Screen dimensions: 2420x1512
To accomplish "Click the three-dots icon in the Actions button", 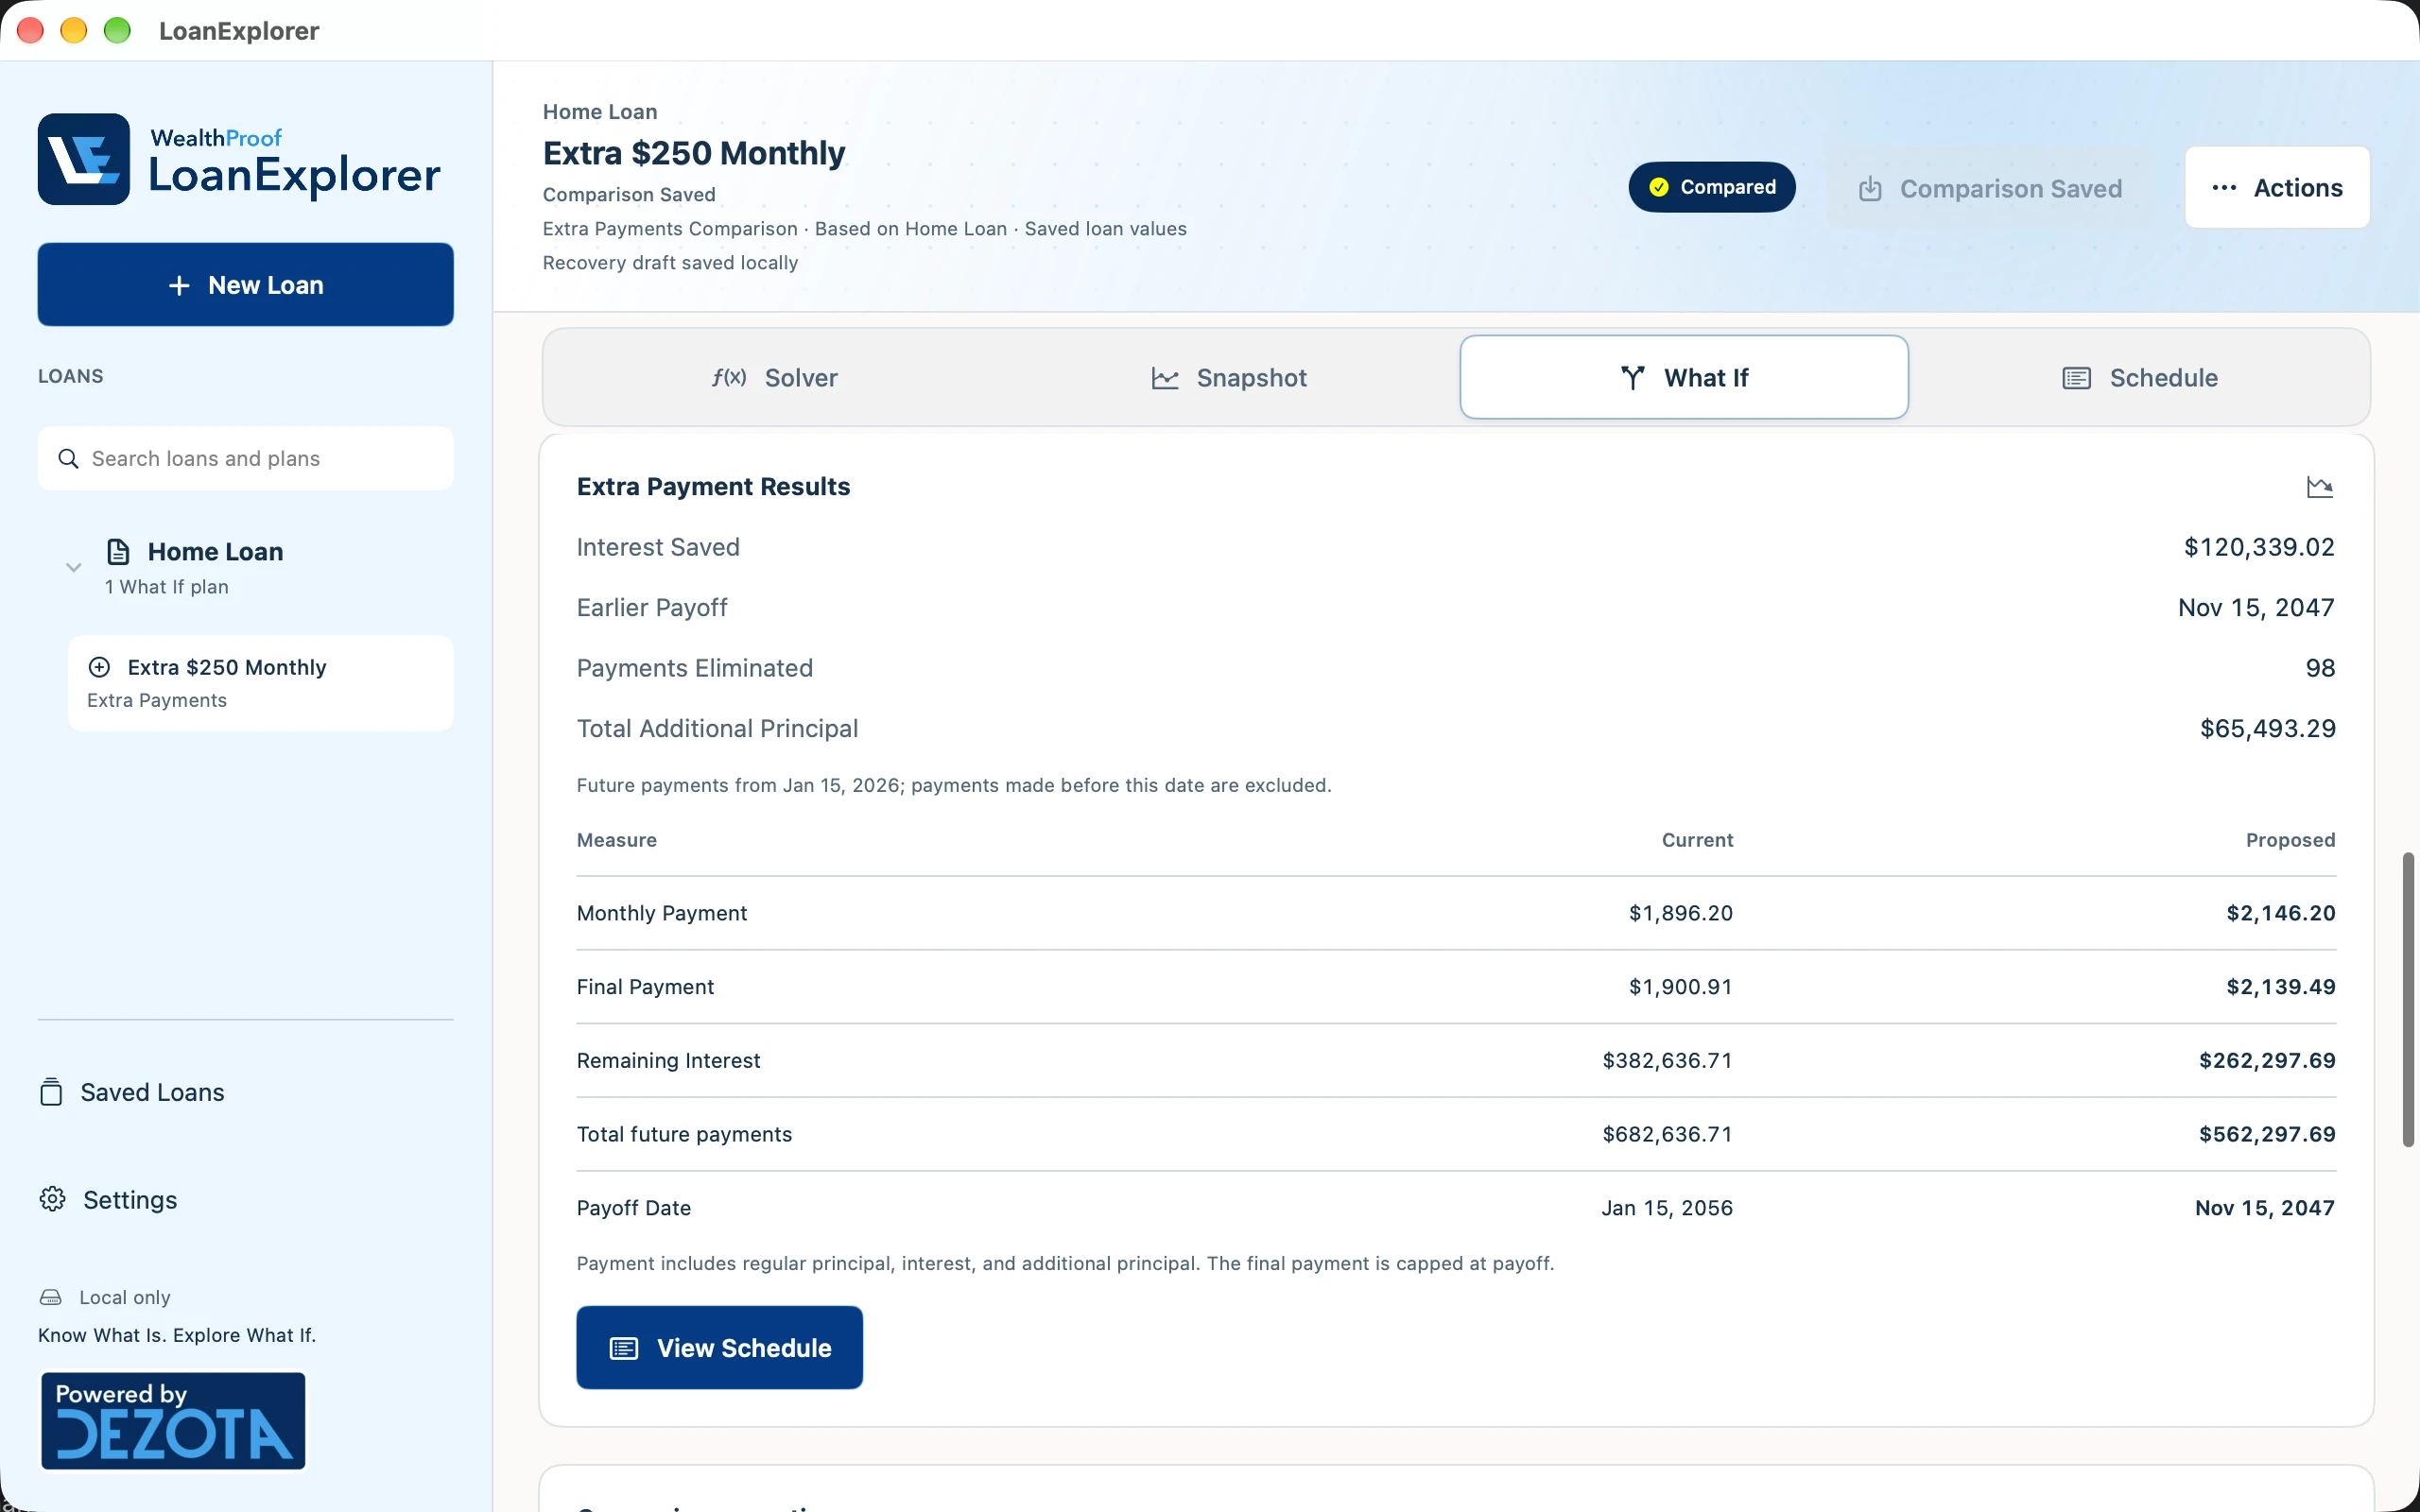I will [x=2224, y=188].
